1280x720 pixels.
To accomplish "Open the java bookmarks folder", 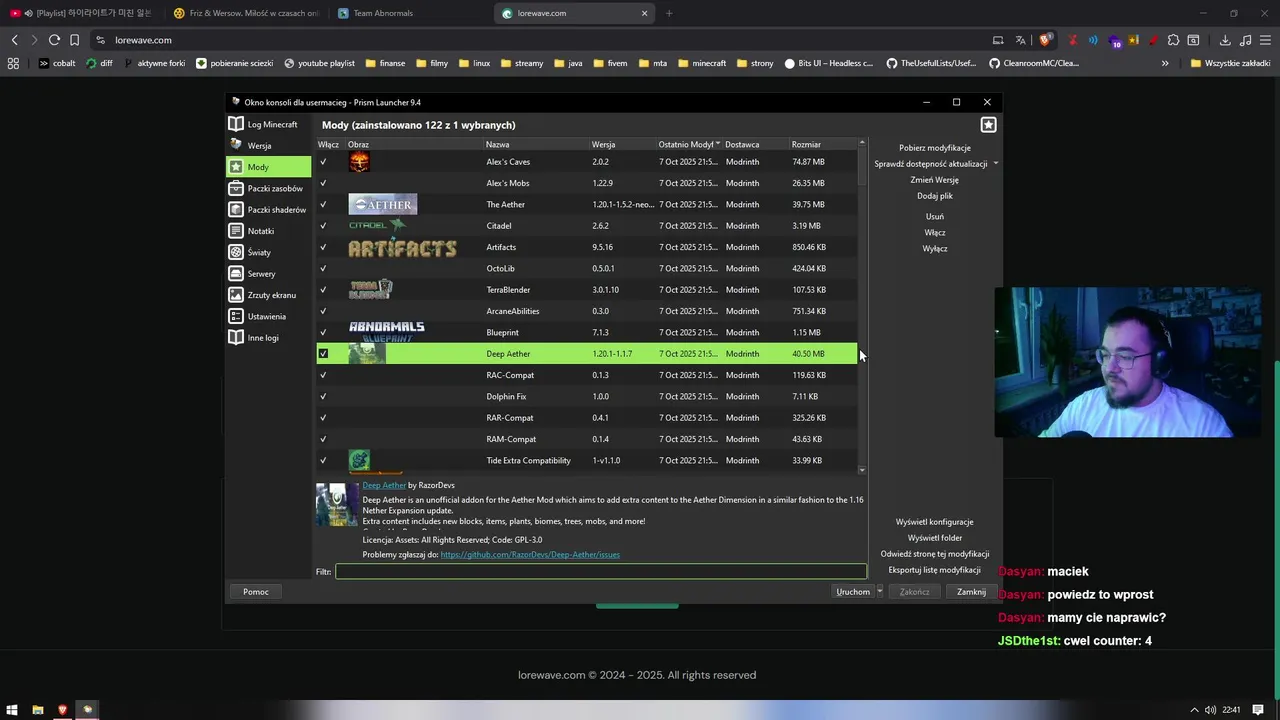I will point(568,63).
